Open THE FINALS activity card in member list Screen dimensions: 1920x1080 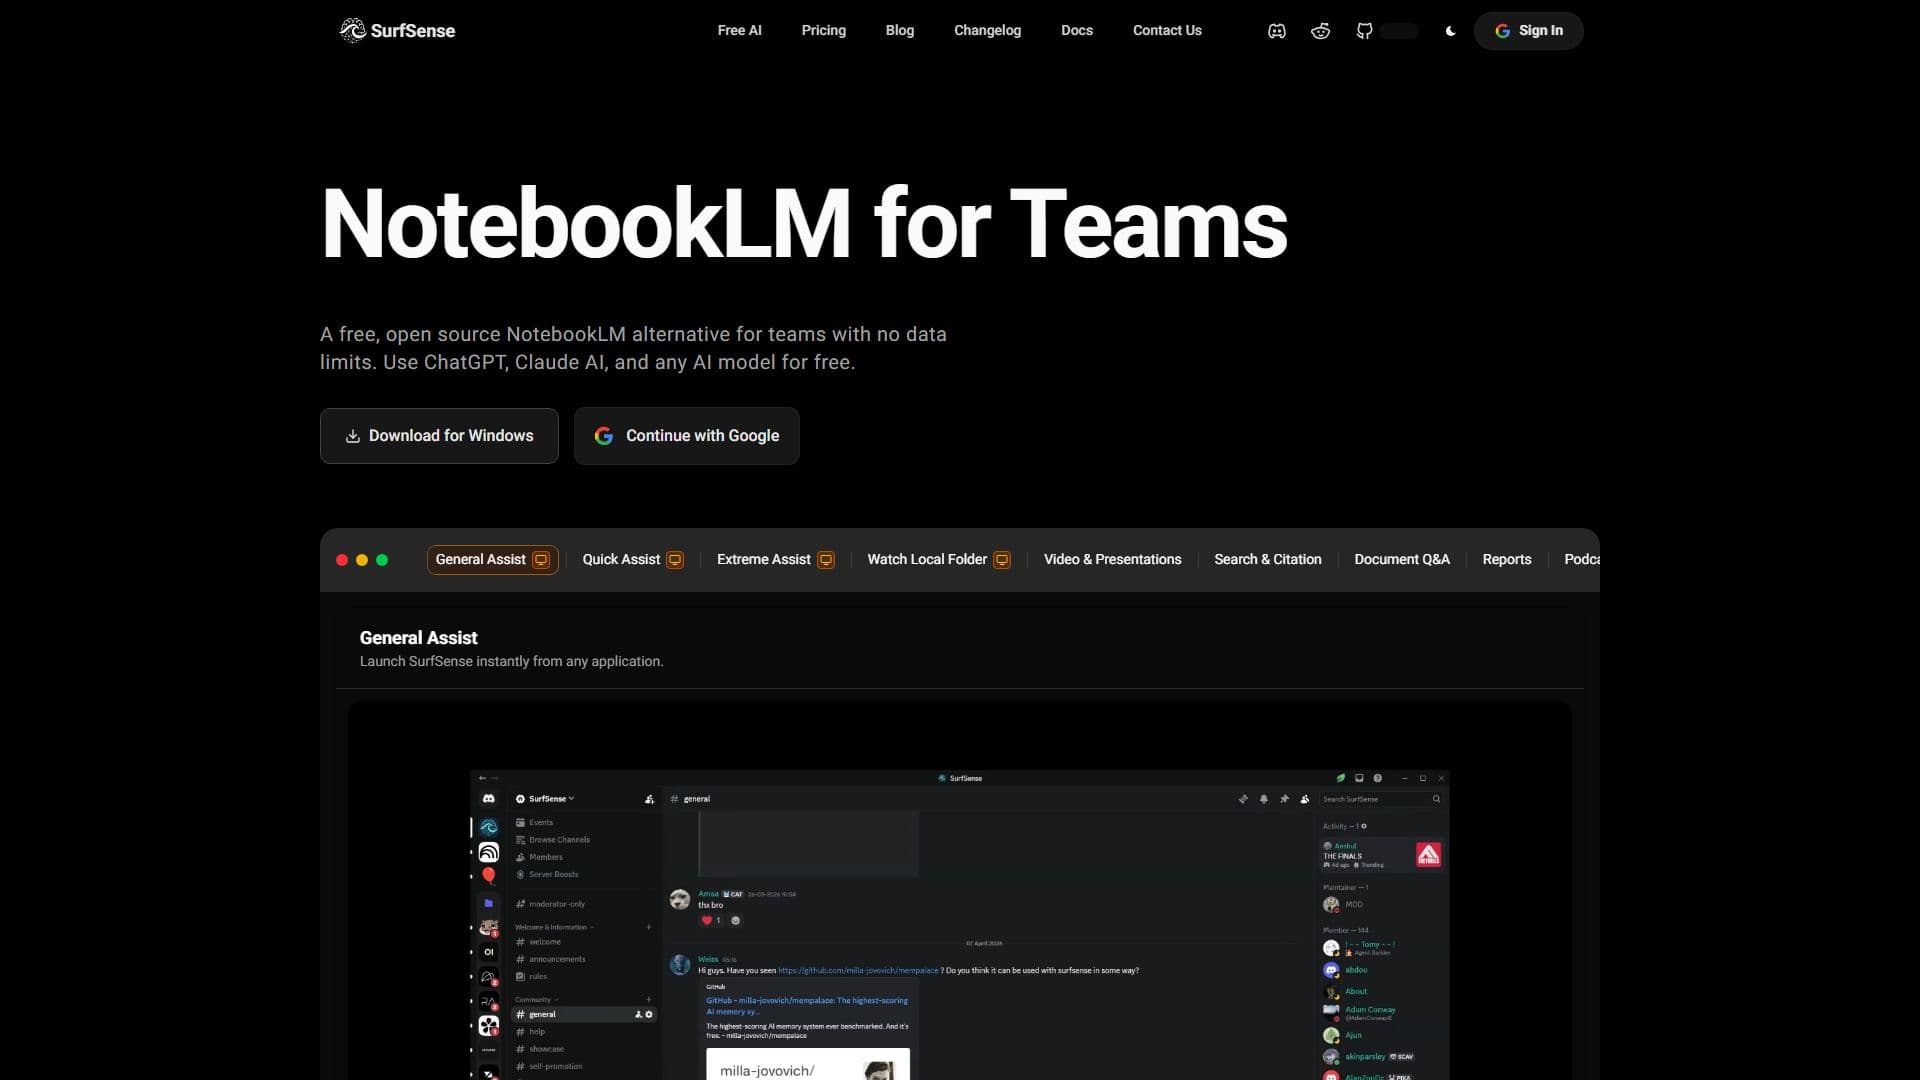click(x=1382, y=855)
